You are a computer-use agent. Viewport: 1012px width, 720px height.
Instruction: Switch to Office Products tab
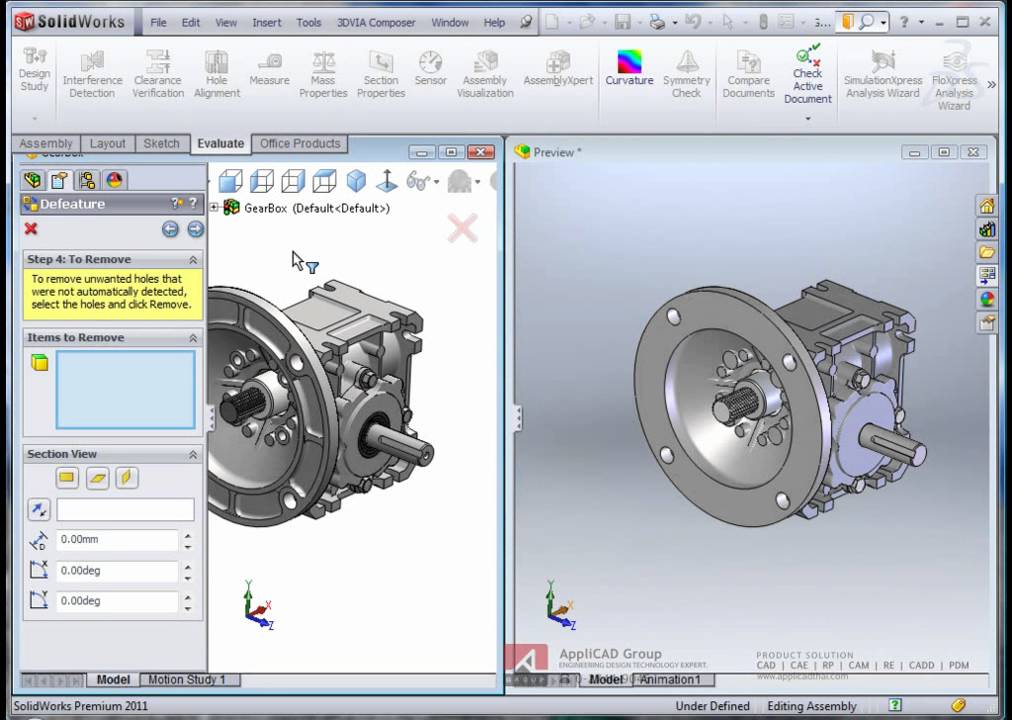[300, 143]
